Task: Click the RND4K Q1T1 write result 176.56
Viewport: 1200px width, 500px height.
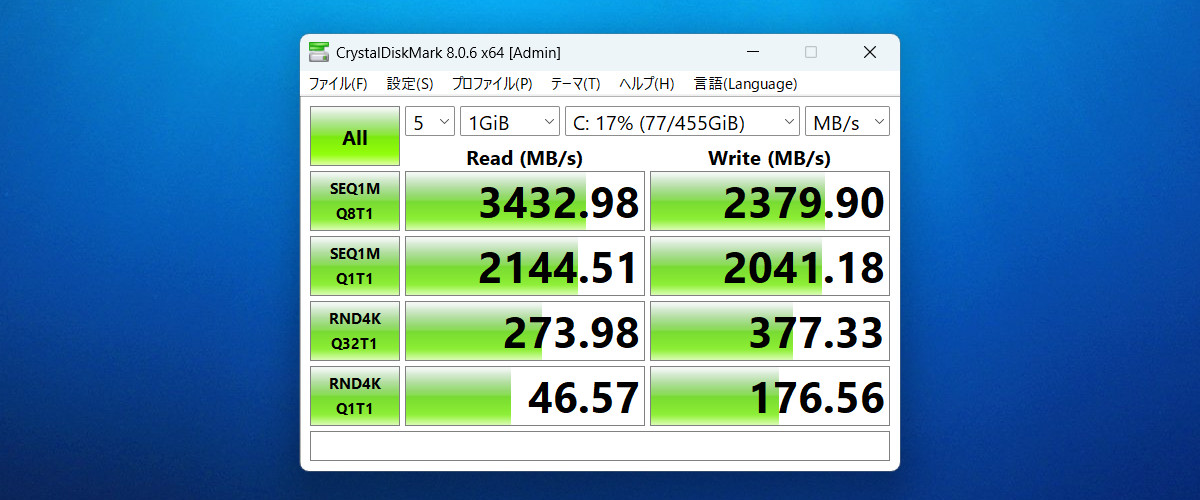Action: [x=769, y=396]
